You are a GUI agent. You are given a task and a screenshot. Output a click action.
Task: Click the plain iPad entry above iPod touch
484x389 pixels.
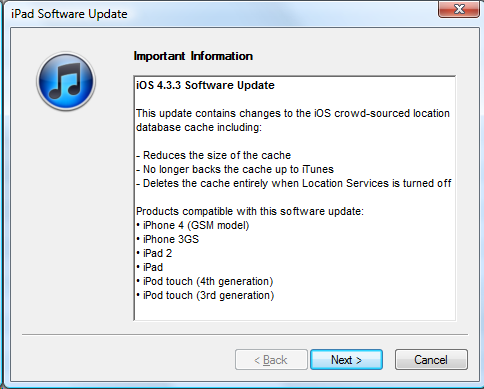(150, 267)
